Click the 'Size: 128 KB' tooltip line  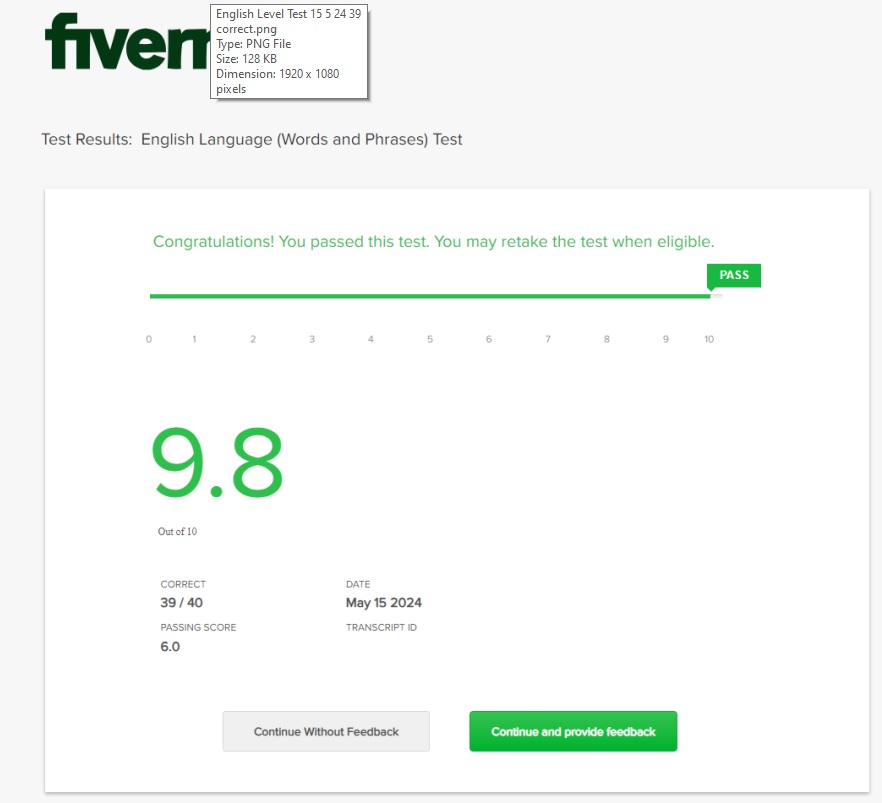tap(246, 58)
